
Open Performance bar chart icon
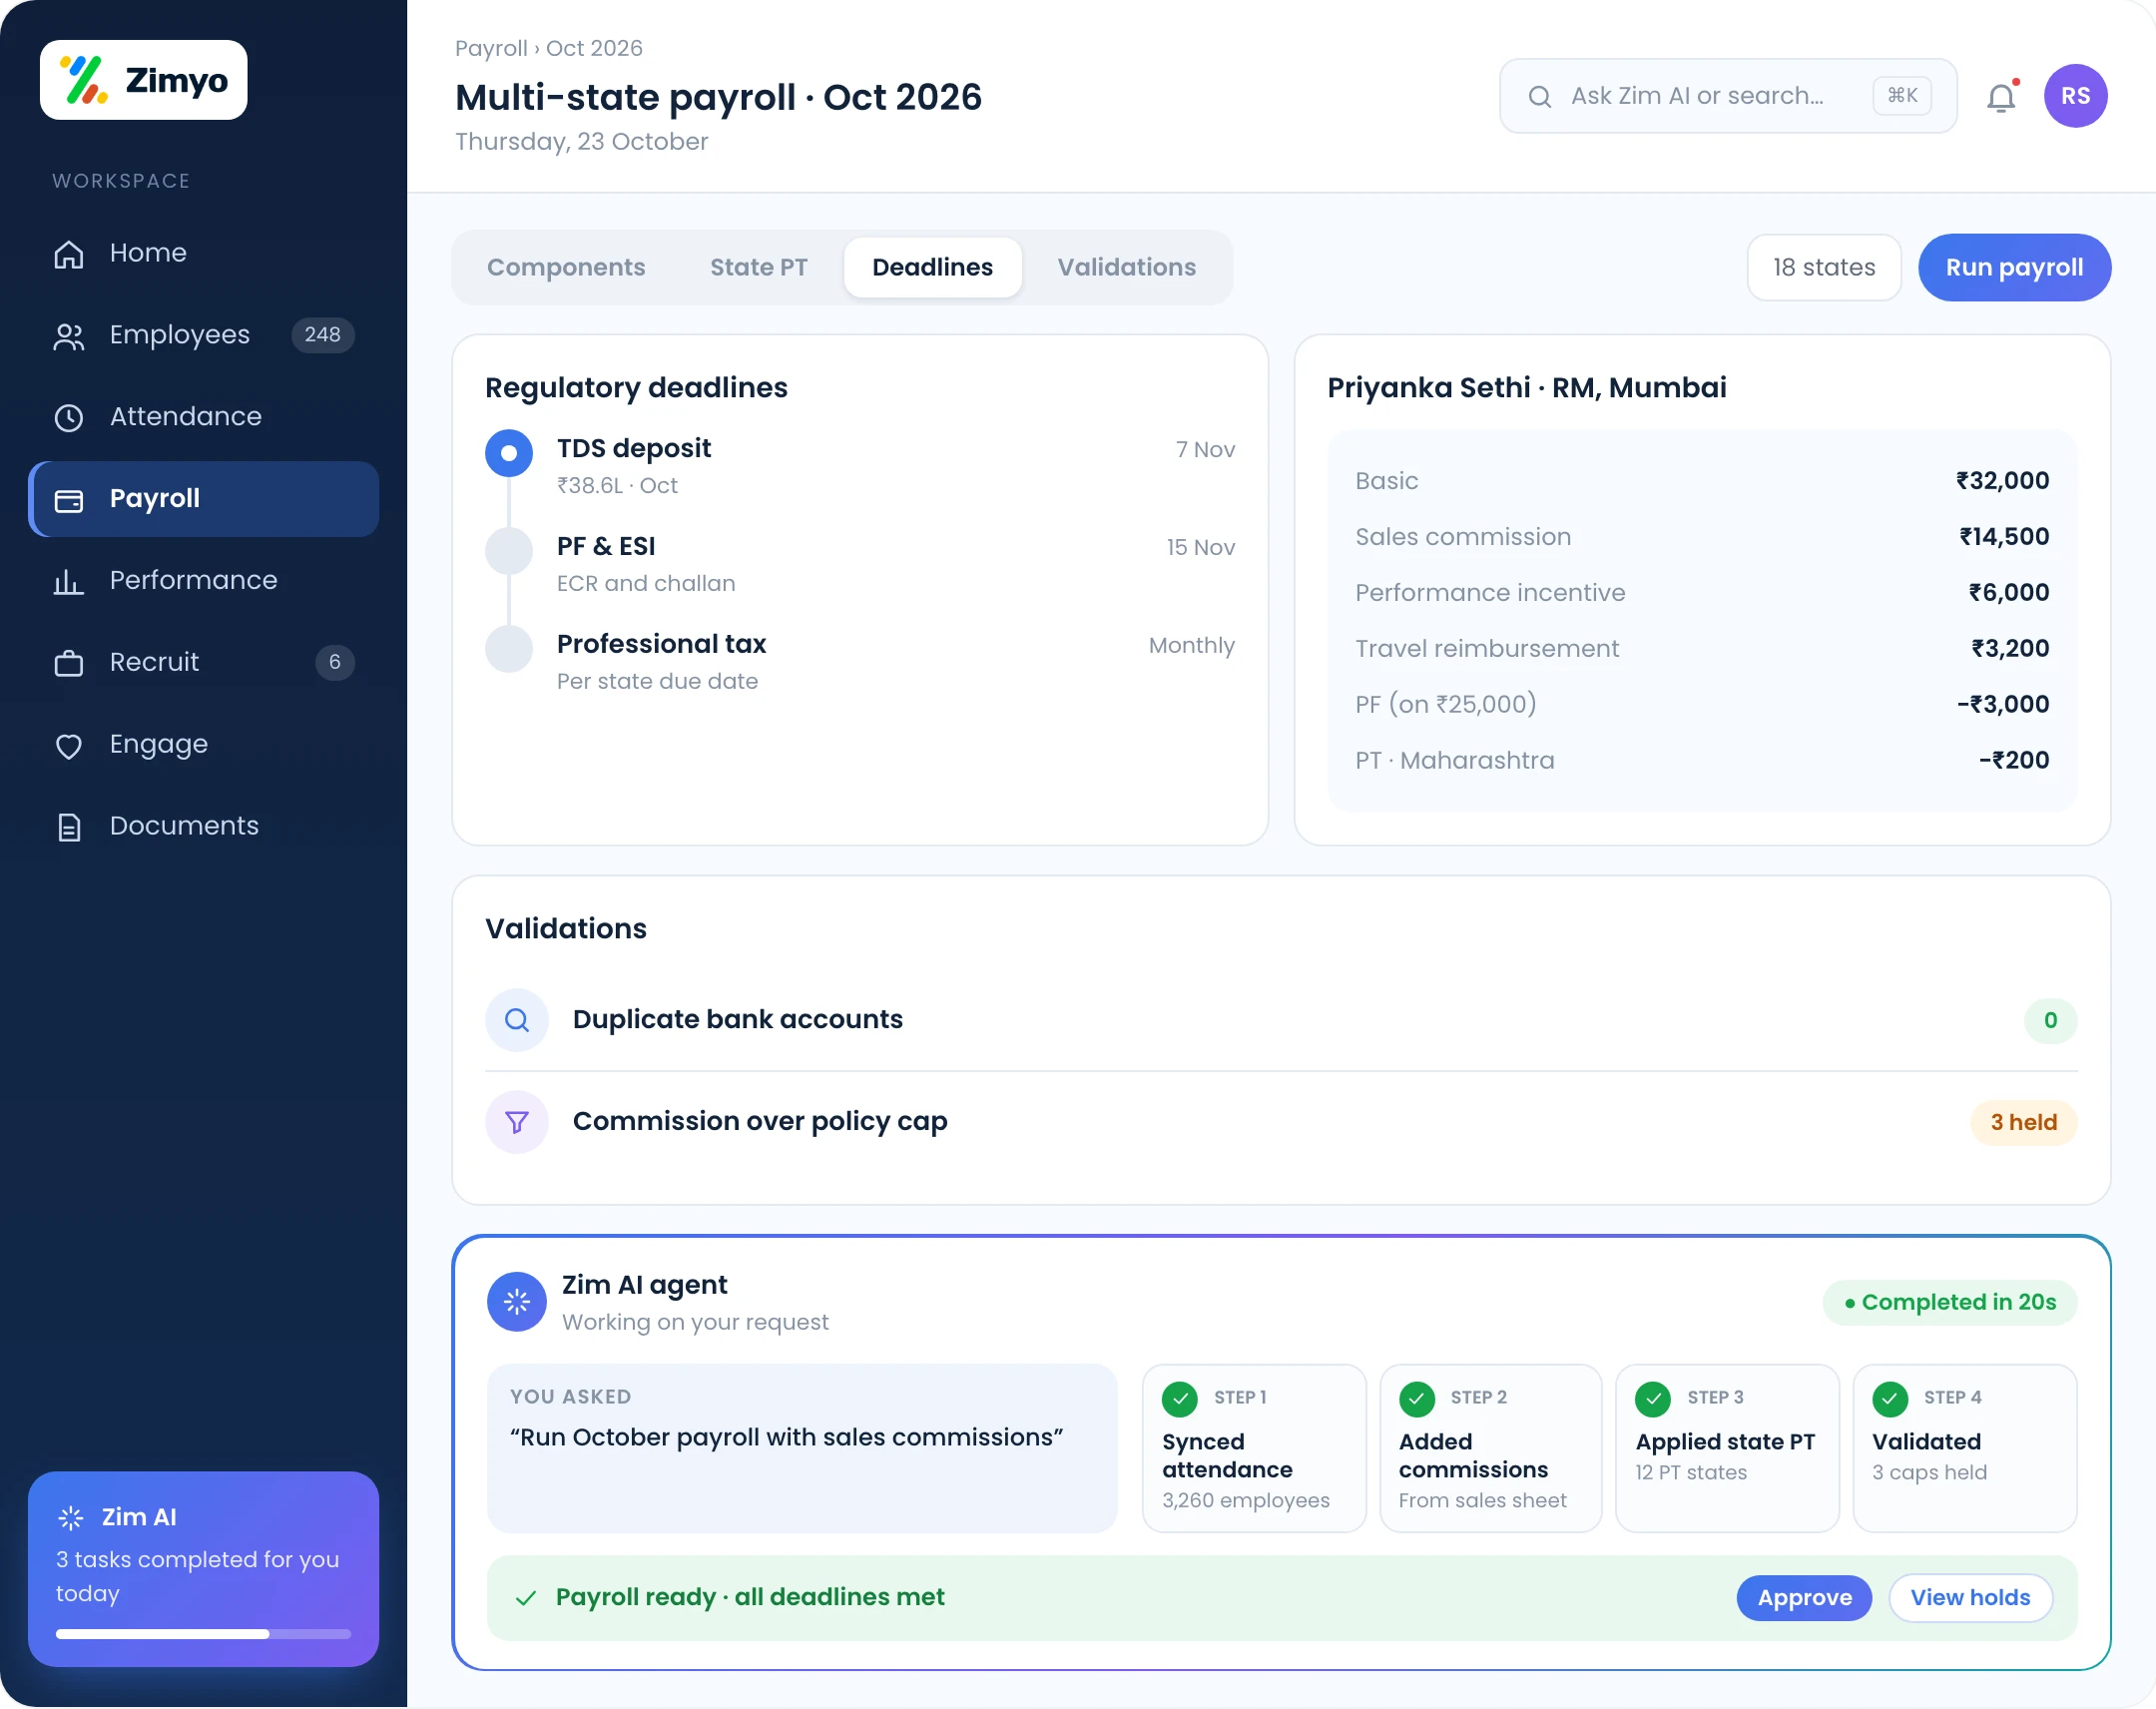tap(68, 581)
